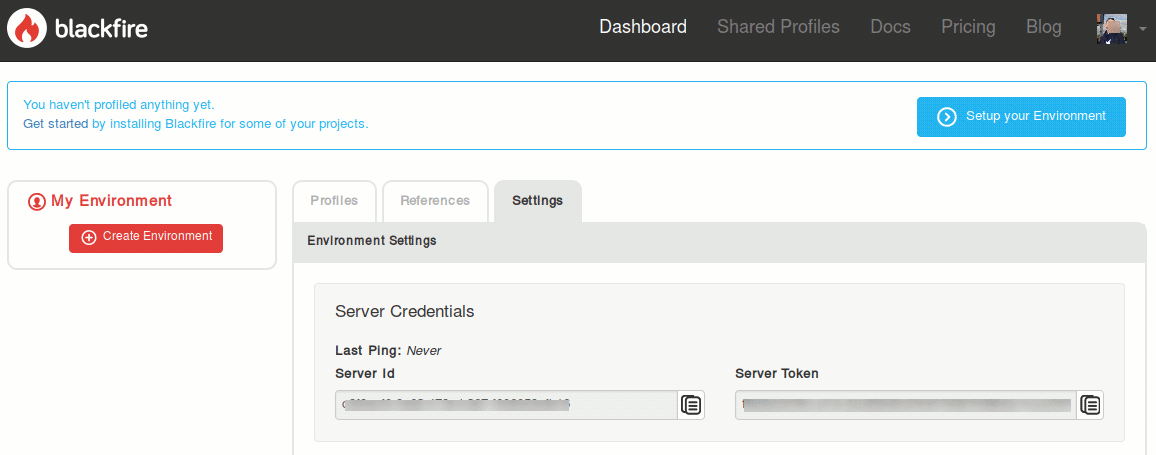The image size is (1156, 455).
Task: Click Setup your Environment button
Action: coord(1021,117)
